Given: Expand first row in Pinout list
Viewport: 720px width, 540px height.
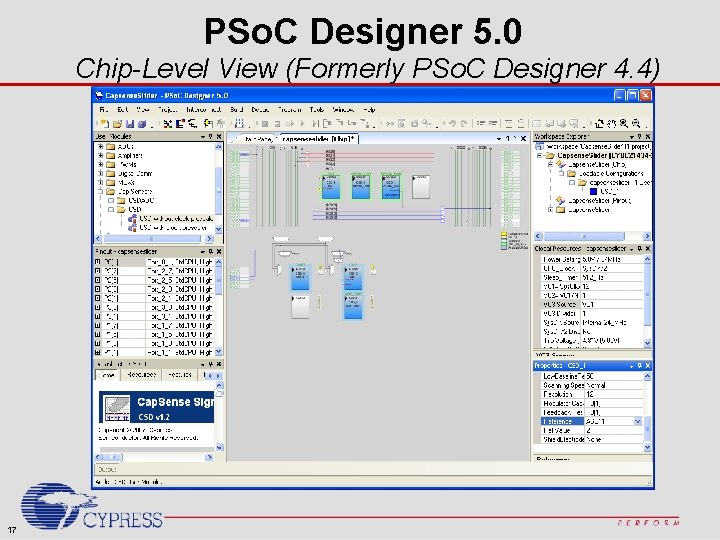Looking at the screenshot, I should (97, 262).
